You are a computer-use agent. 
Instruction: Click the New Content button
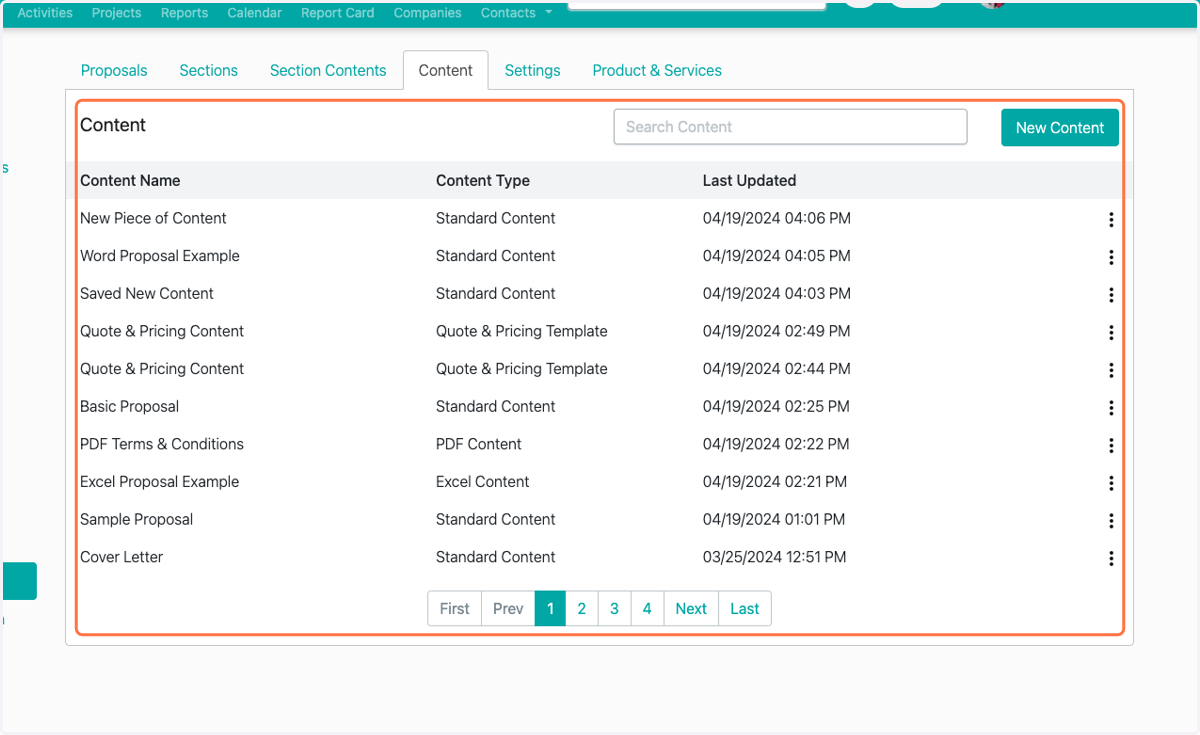1060,127
